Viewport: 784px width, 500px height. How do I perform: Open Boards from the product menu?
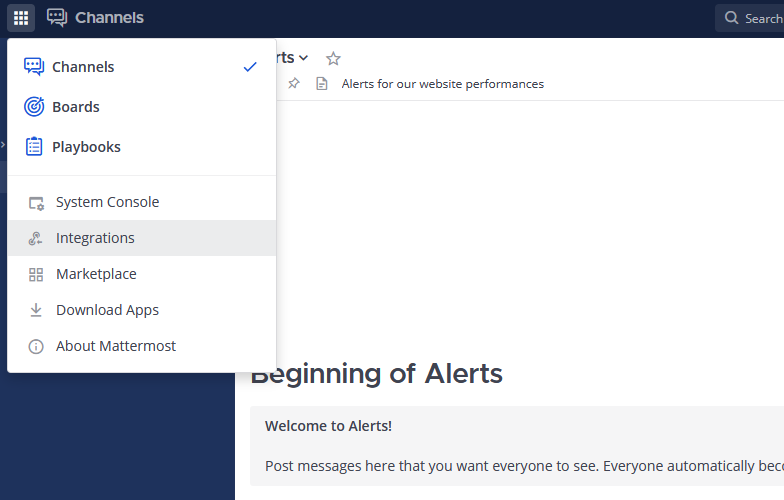[x=142, y=106]
